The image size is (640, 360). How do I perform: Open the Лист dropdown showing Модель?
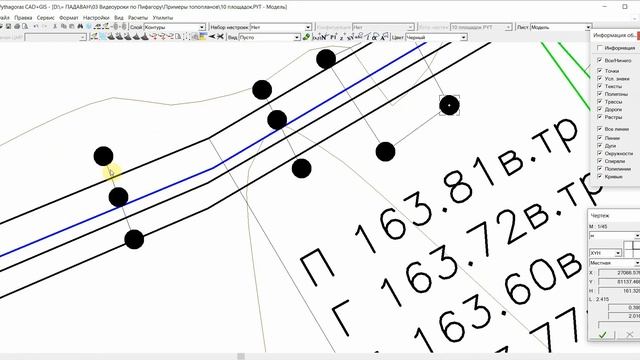561,27
